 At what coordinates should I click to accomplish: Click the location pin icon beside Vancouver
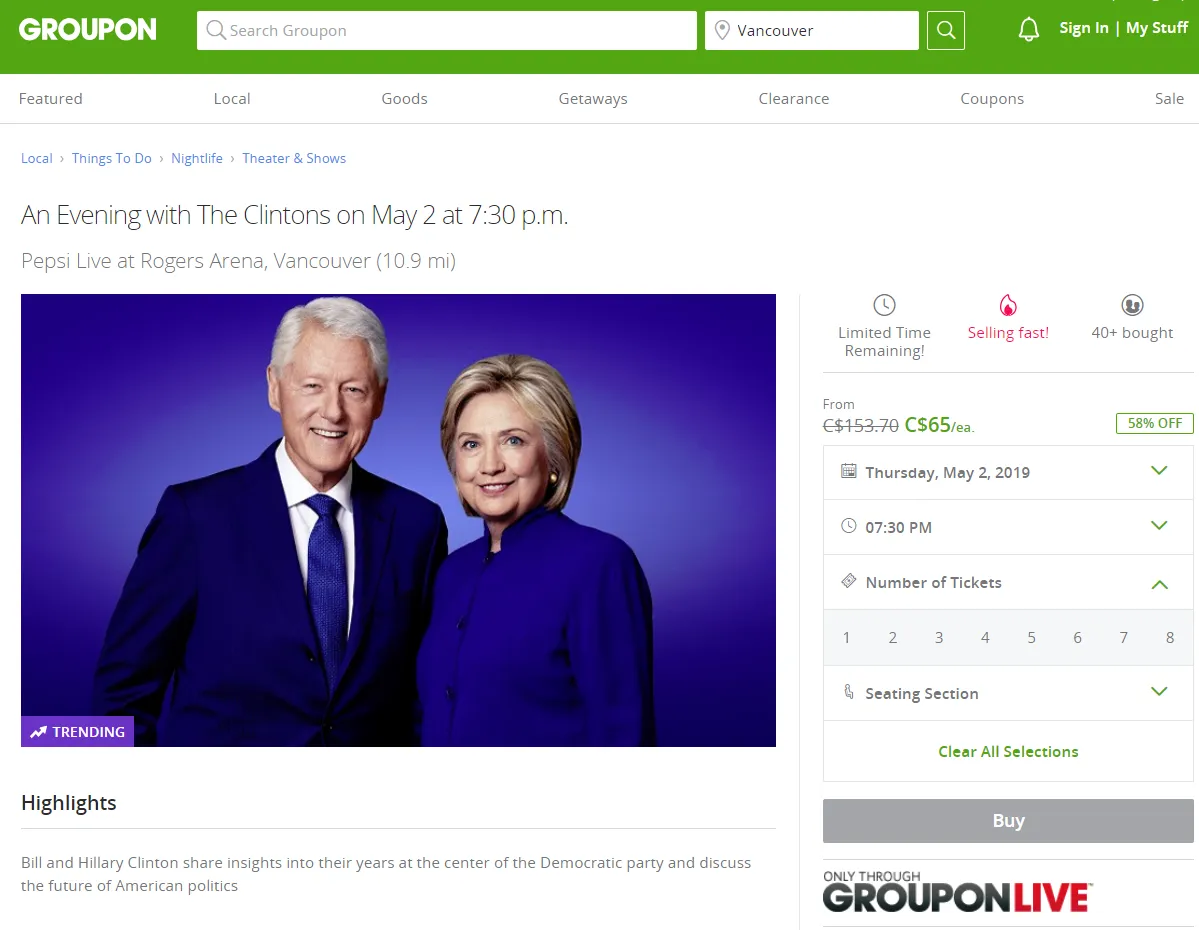(x=721, y=31)
